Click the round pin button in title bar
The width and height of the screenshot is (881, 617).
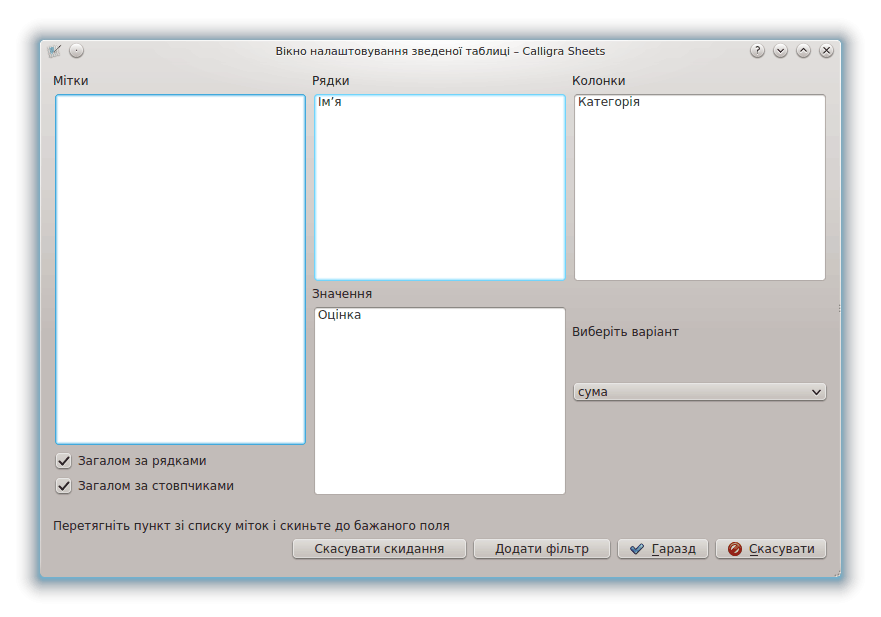(77, 51)
